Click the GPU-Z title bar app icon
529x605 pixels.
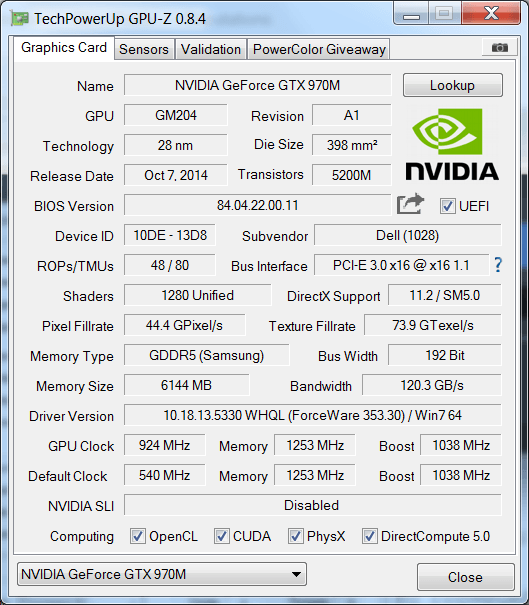pyautogui.click(x=20, y=19)
